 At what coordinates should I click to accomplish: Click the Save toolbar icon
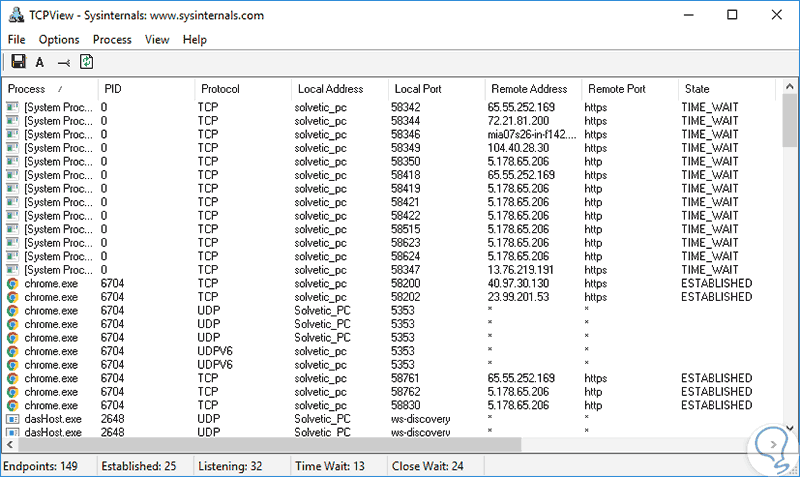18,62
